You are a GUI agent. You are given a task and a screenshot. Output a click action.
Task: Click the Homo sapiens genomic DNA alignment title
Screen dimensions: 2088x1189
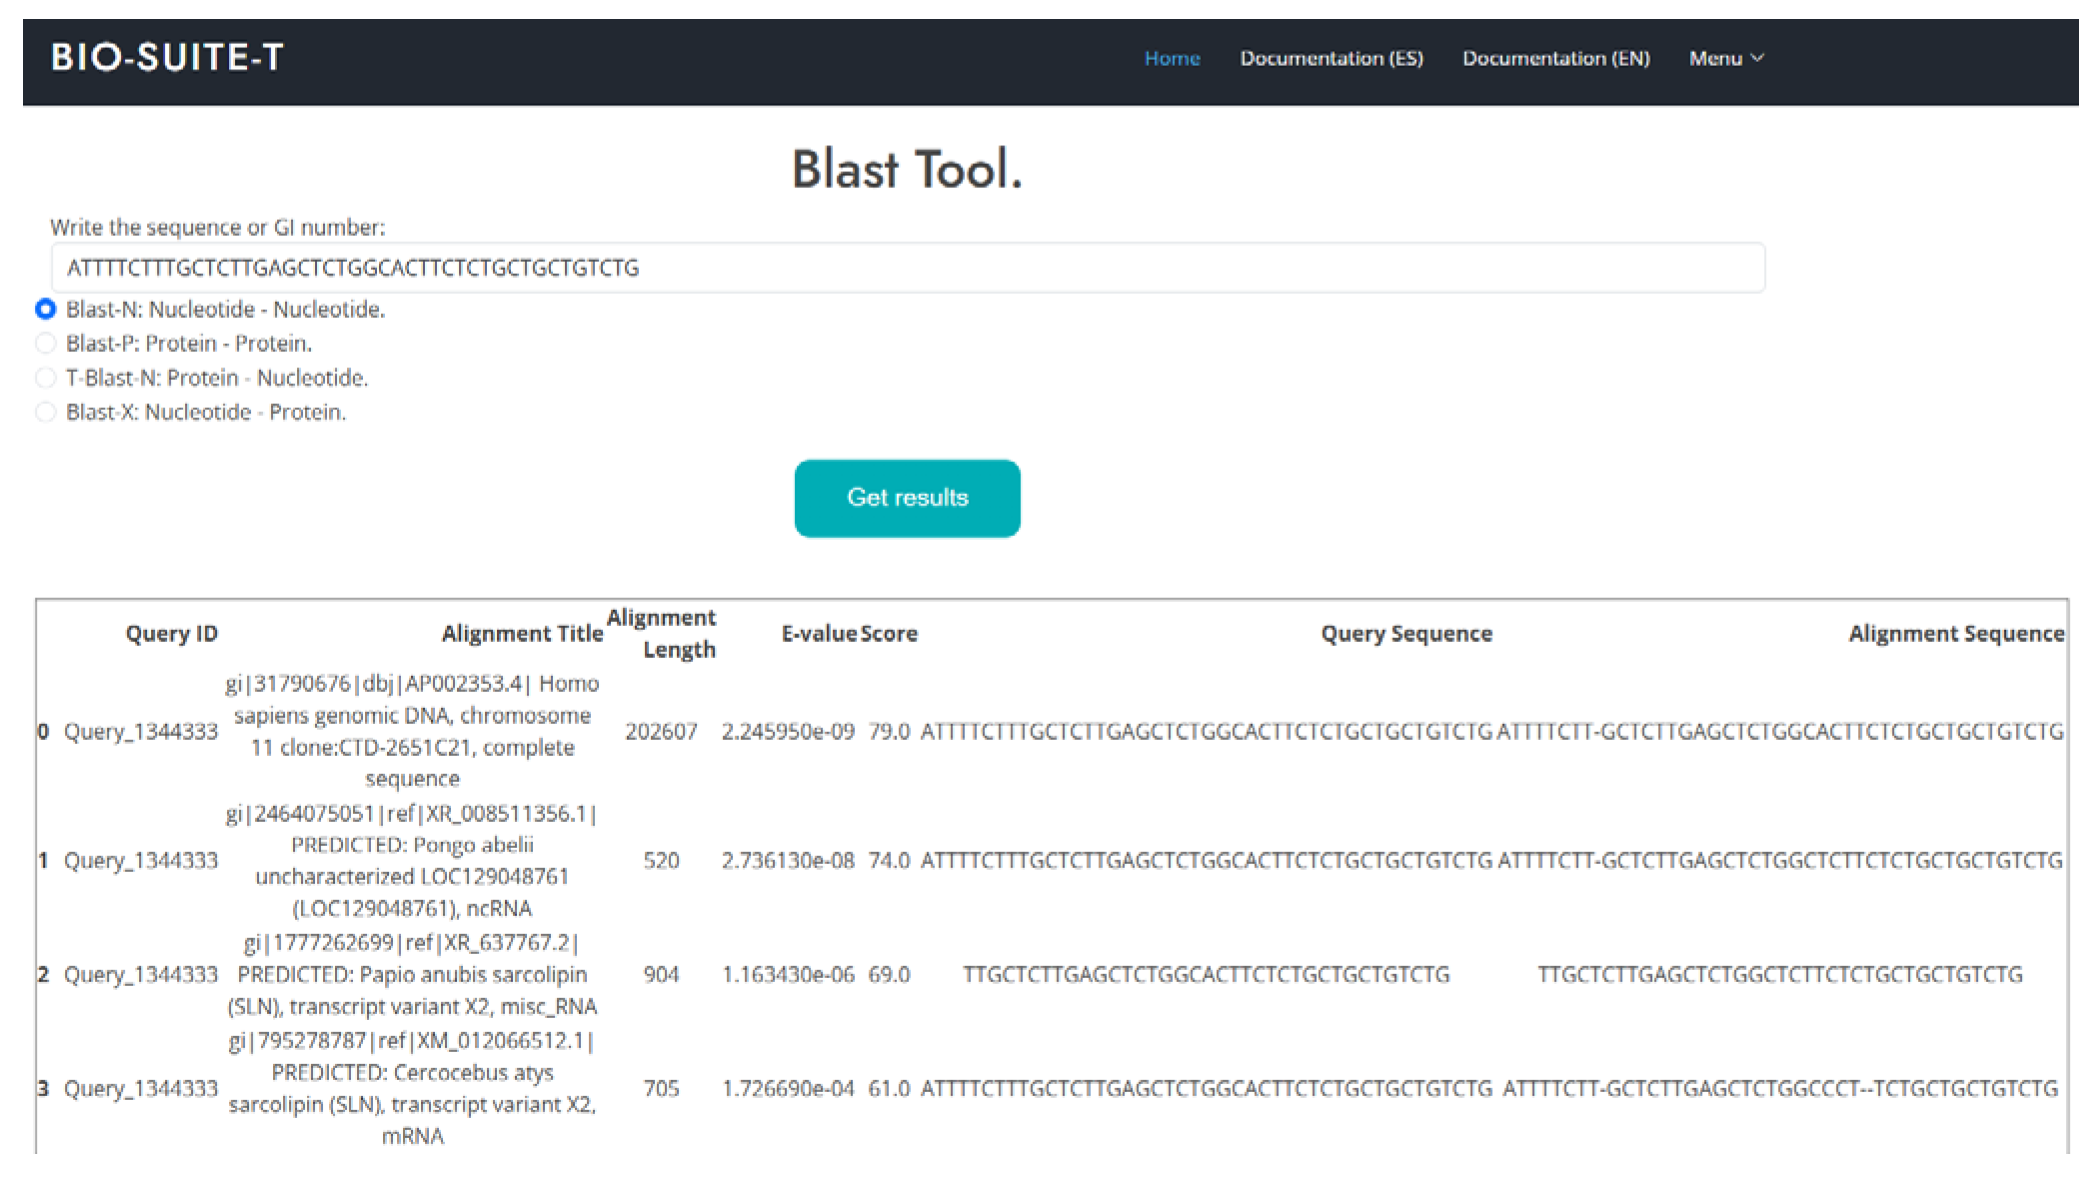412,731
